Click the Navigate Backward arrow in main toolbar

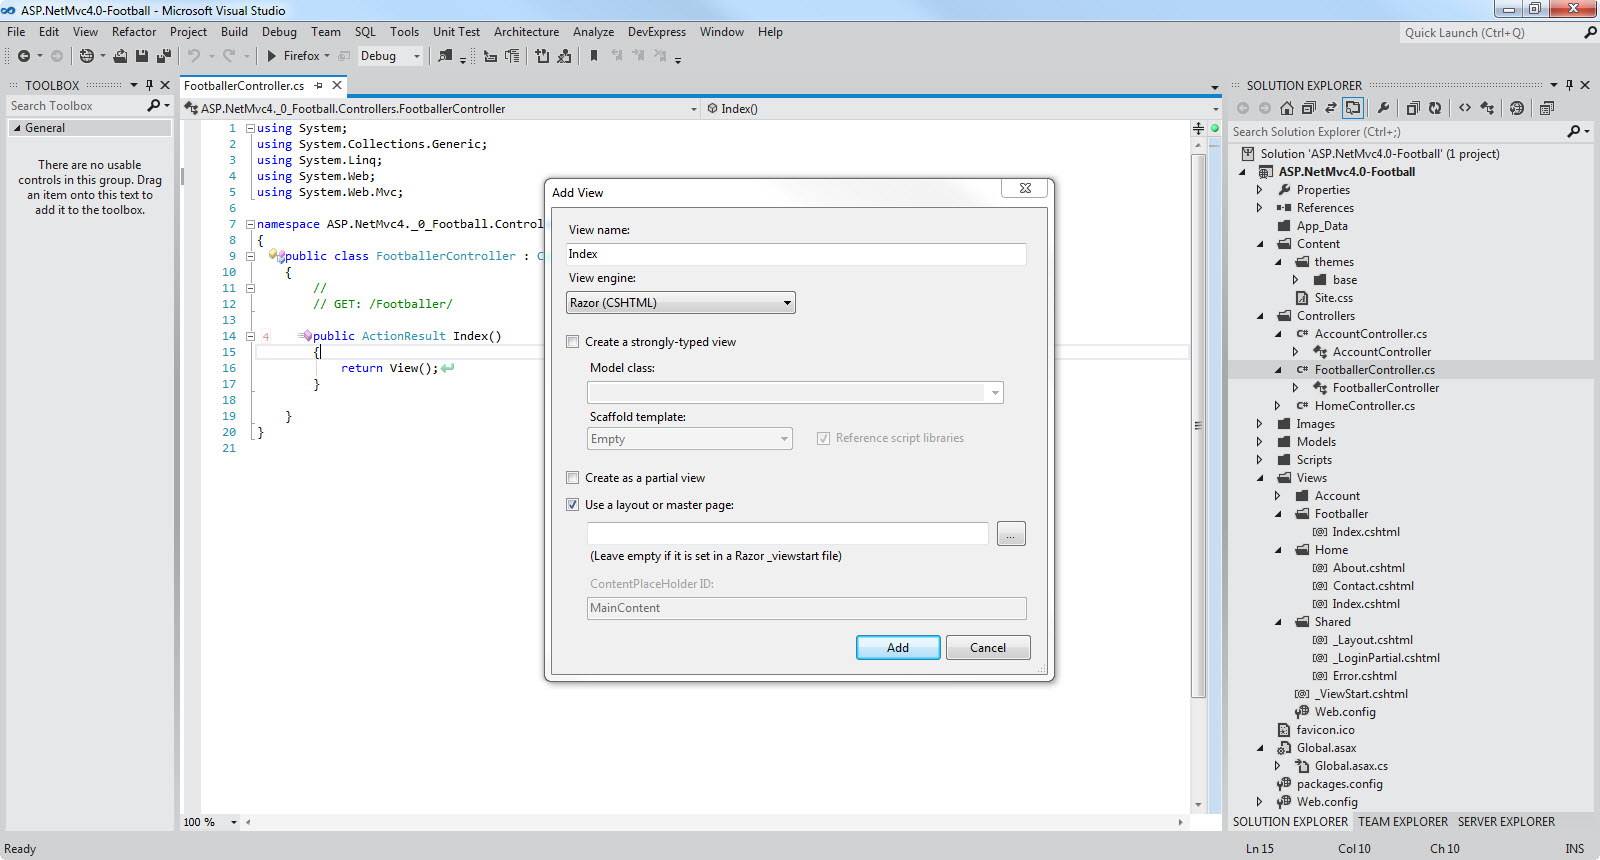coord(23,56)
